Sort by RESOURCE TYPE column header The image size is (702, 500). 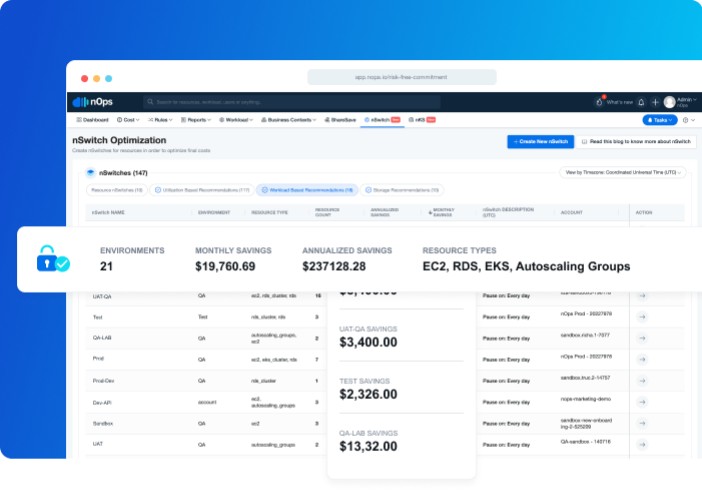[270, 213]
